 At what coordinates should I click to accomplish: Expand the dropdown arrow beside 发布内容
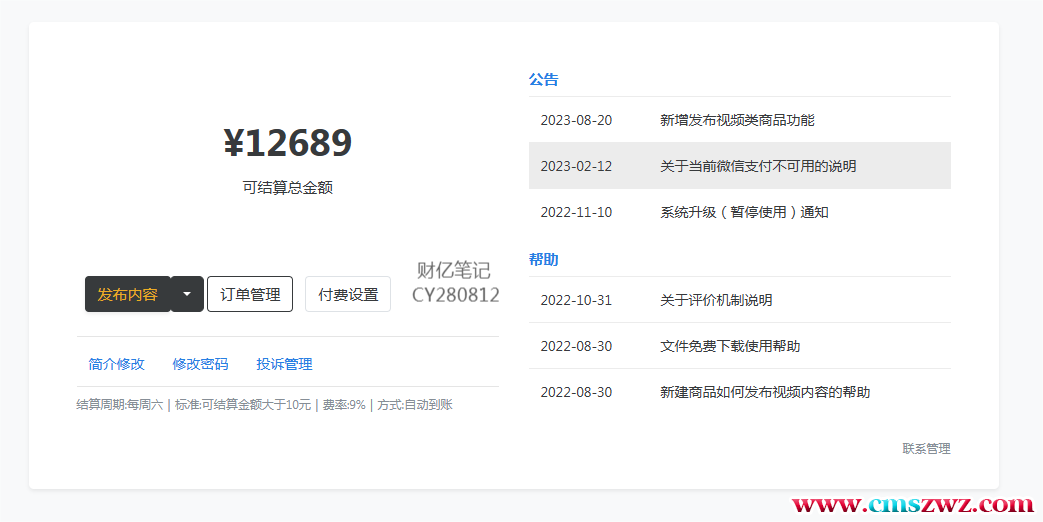coord(187,294)
